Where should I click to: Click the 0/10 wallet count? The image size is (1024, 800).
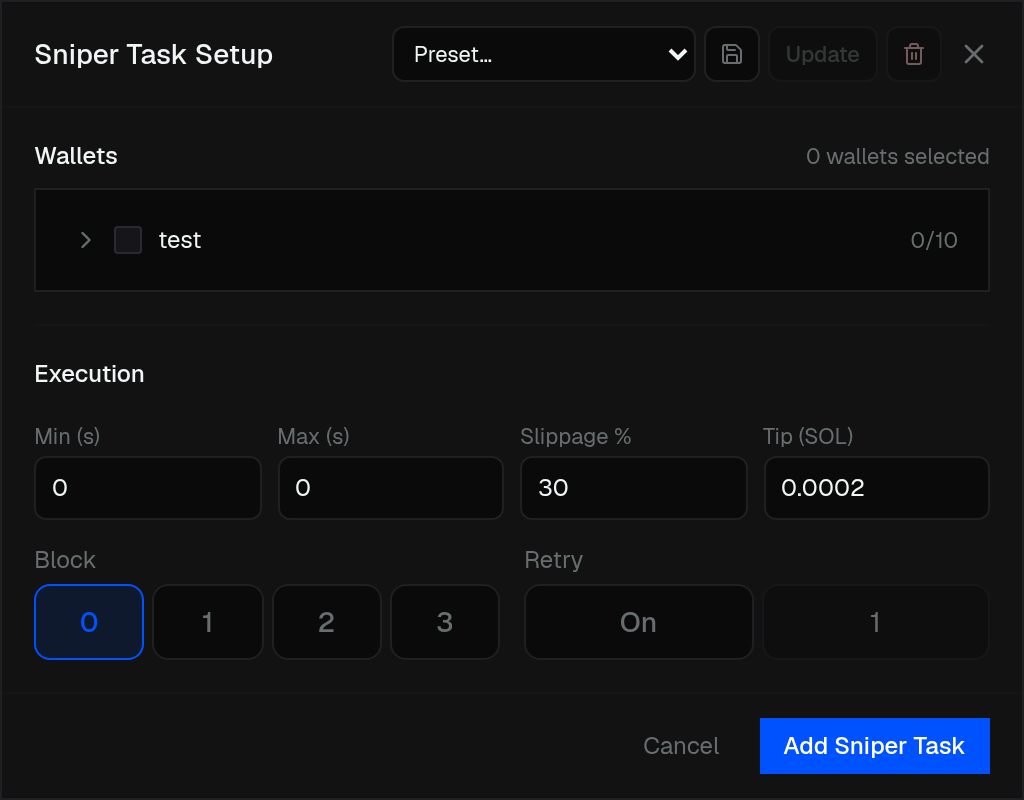coord(934,240)
